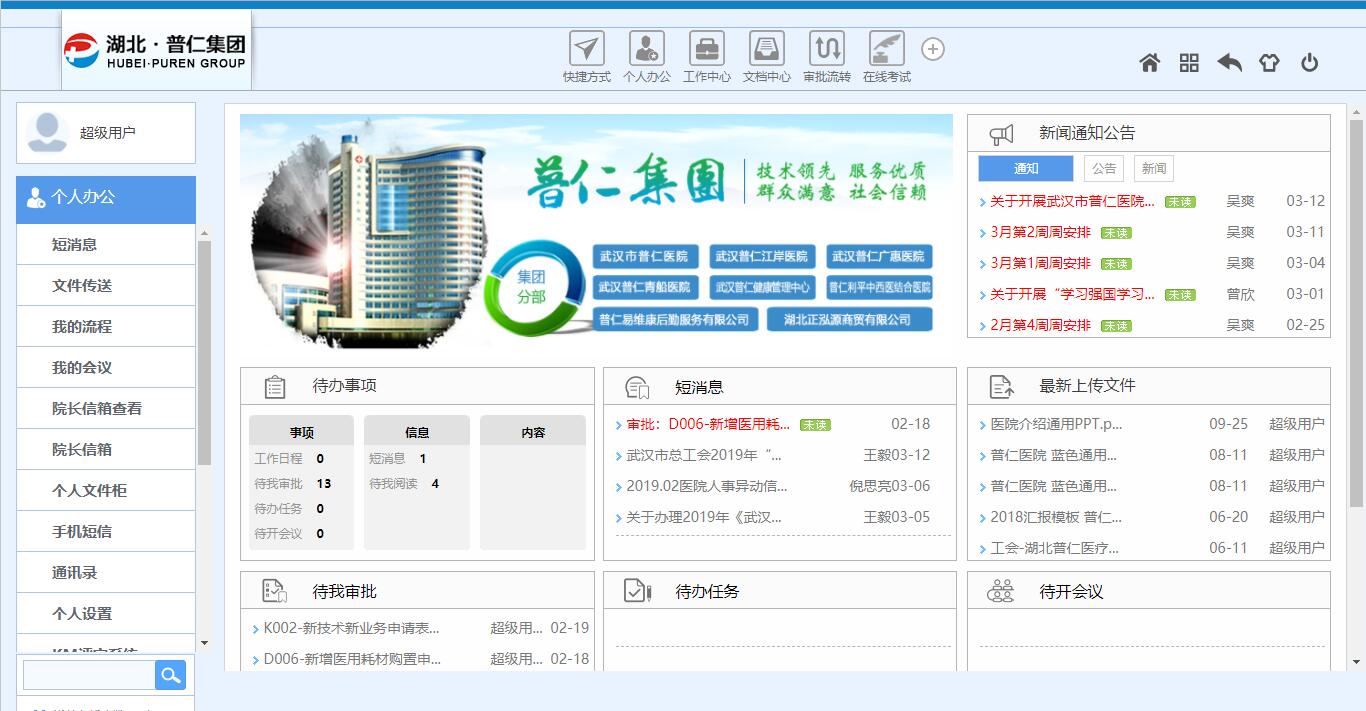Click the back arrow icon in header
1366x711 pixels.
tap(1229, 62)
